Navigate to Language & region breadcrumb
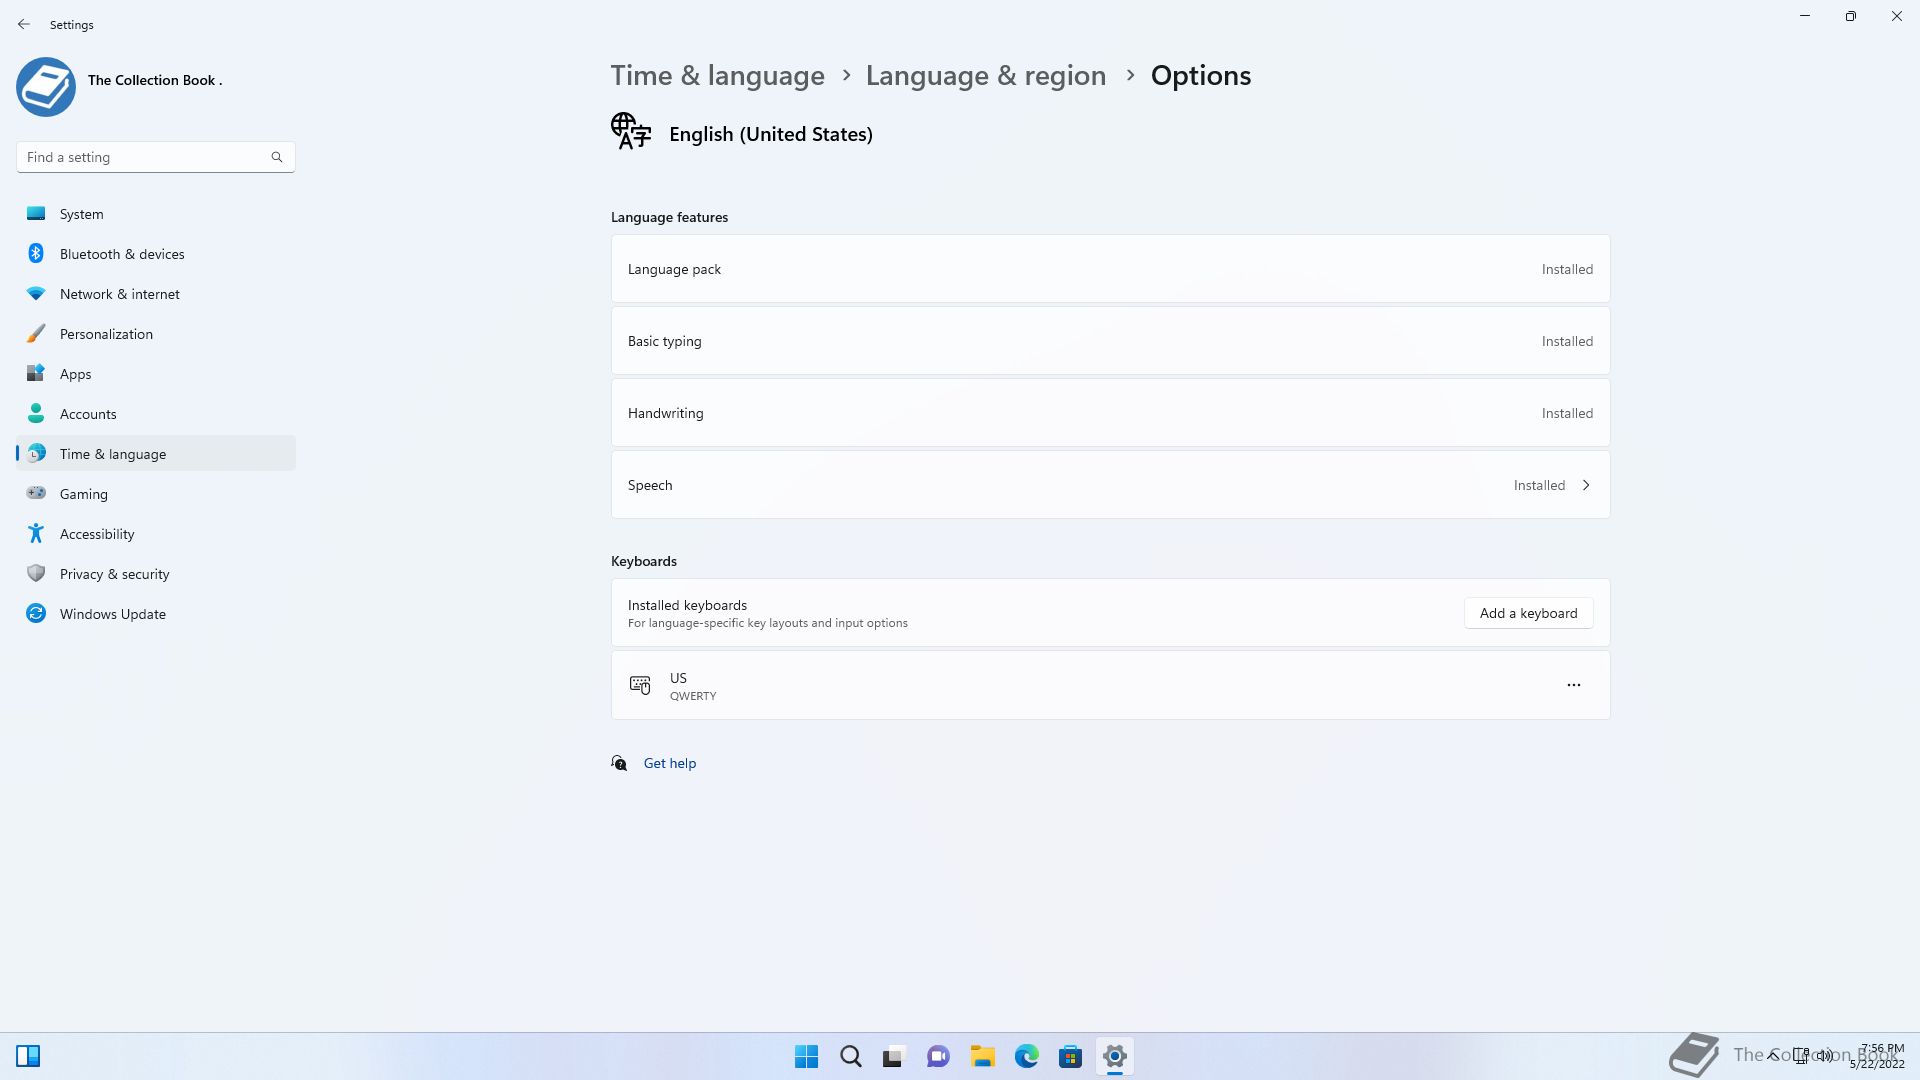1920x1080 pixels. pyautogui.click(x=985, y=76)
